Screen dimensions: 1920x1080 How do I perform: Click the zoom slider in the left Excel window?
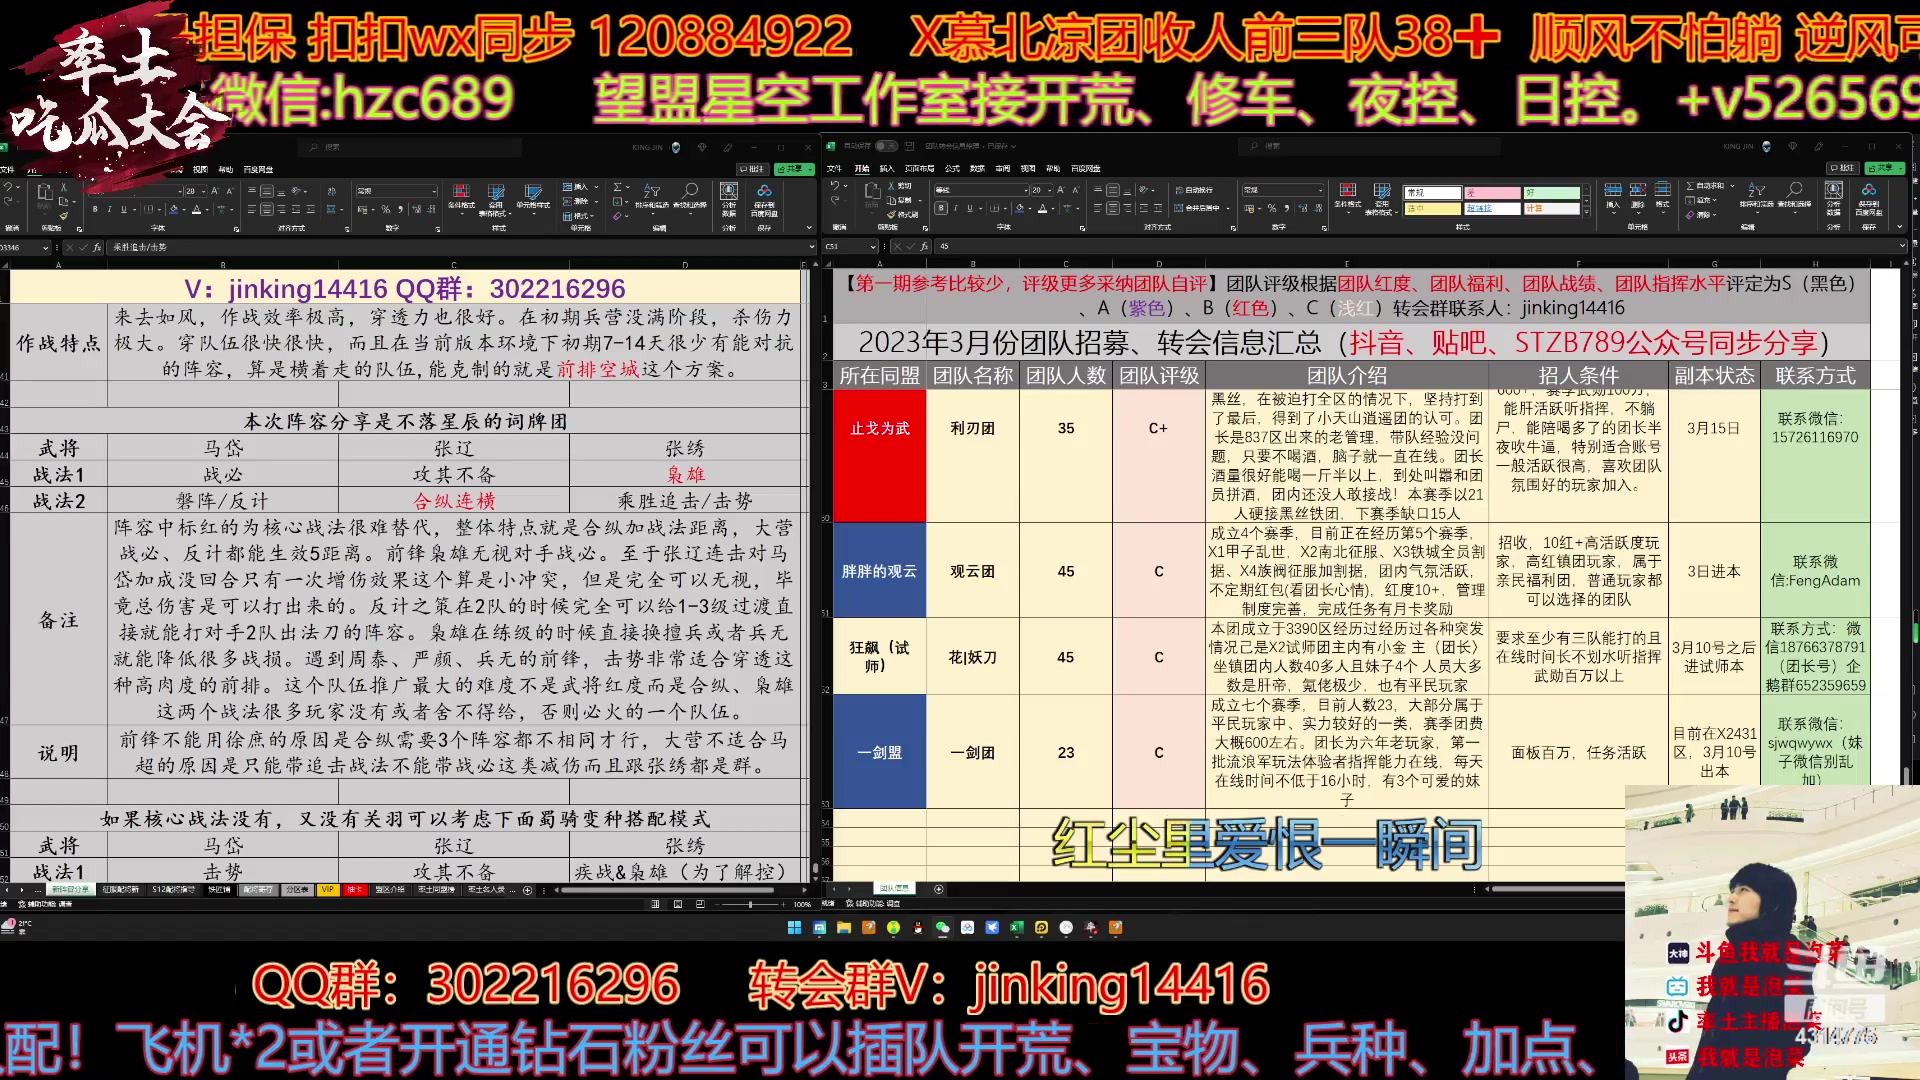point(751,904)
